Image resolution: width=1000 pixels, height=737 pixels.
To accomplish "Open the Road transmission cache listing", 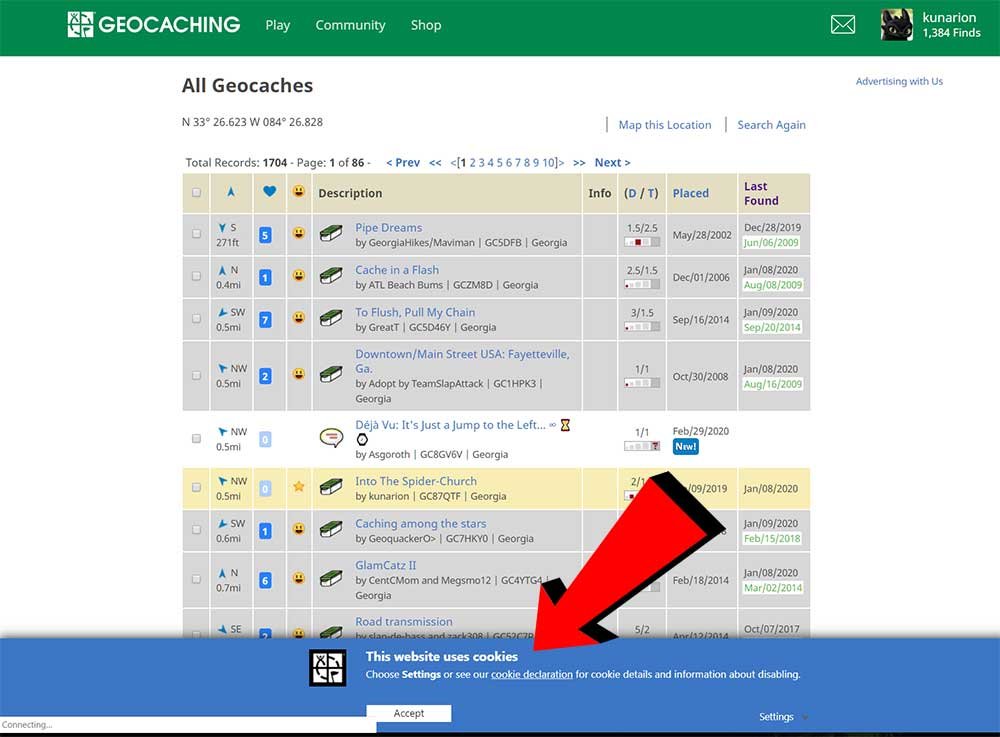I will pos(404,622).
